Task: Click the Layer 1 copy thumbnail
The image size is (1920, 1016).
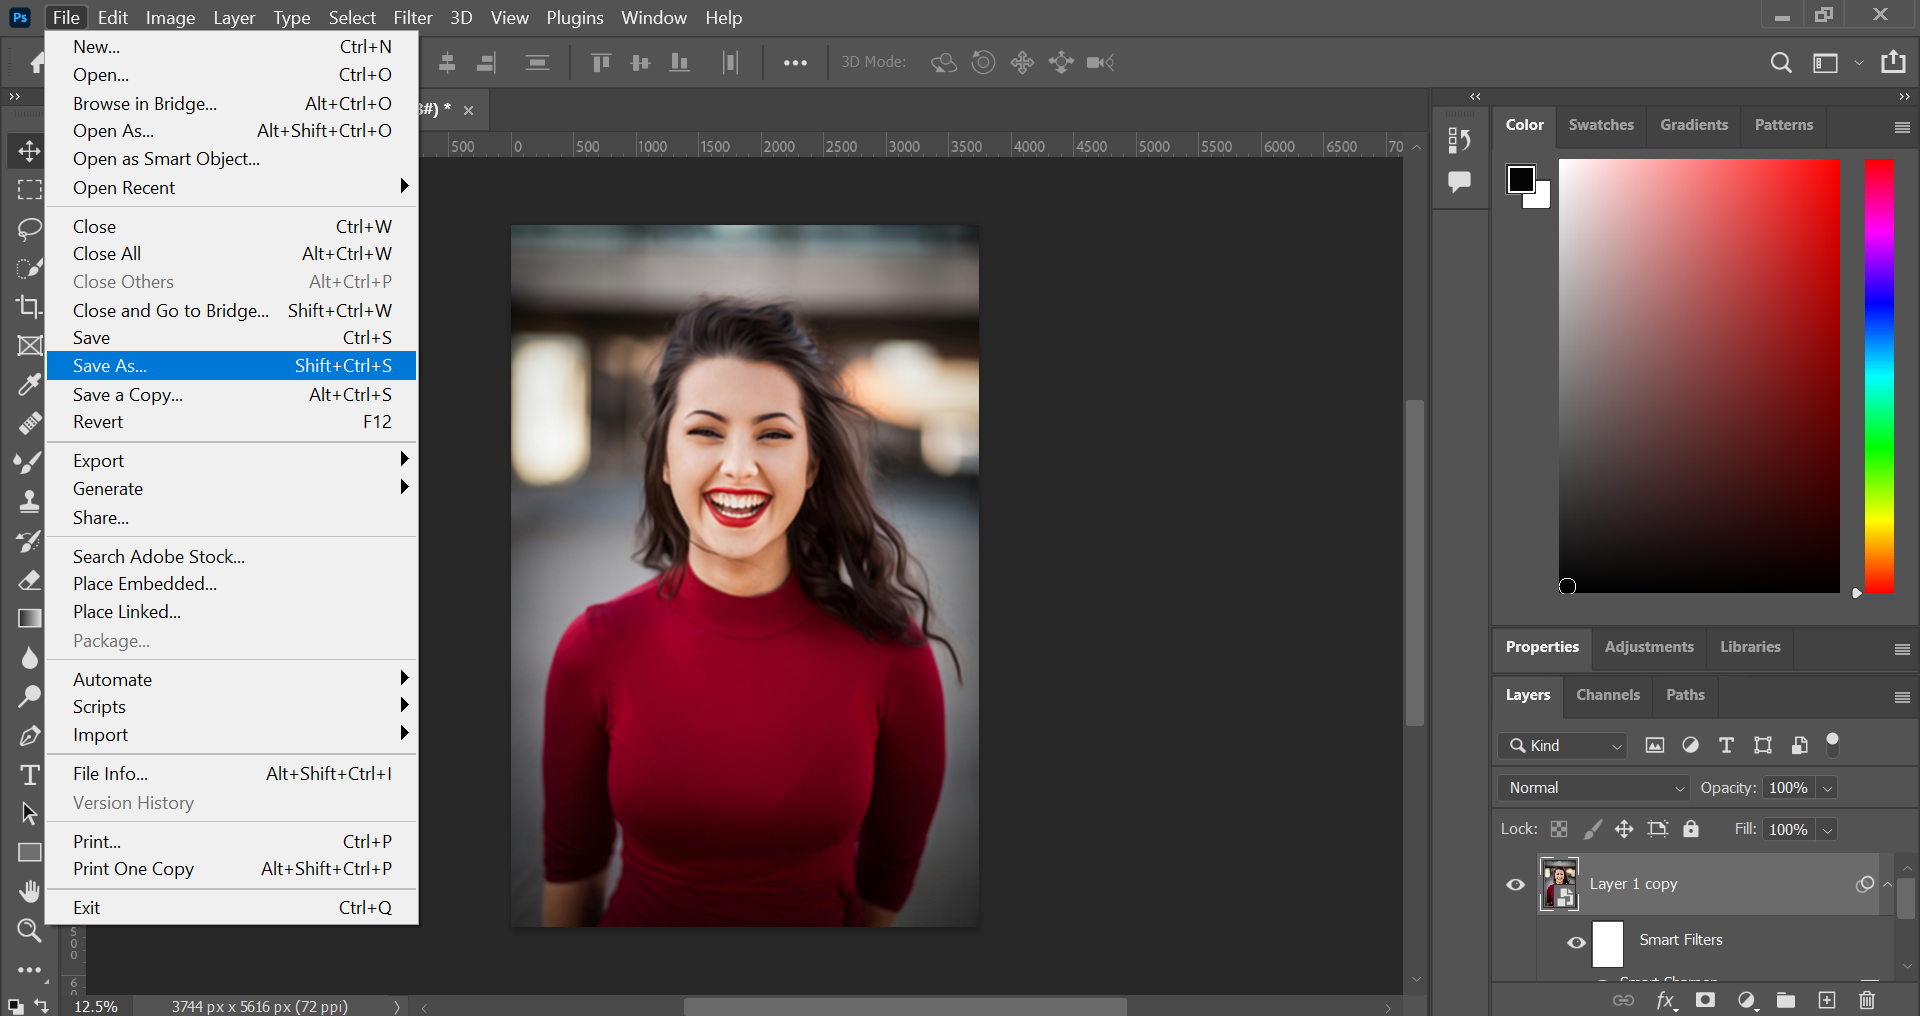Action: click(1559, 884)
